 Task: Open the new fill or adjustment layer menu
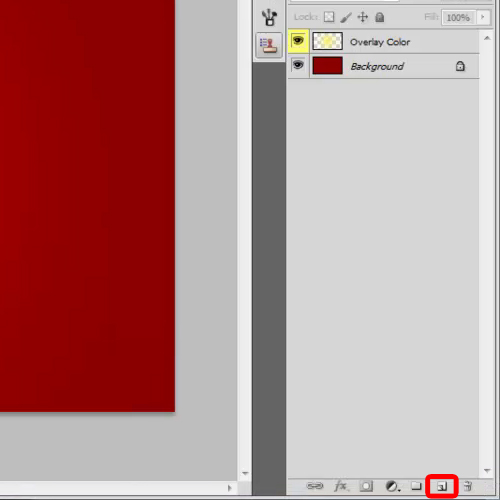point(393,486)
